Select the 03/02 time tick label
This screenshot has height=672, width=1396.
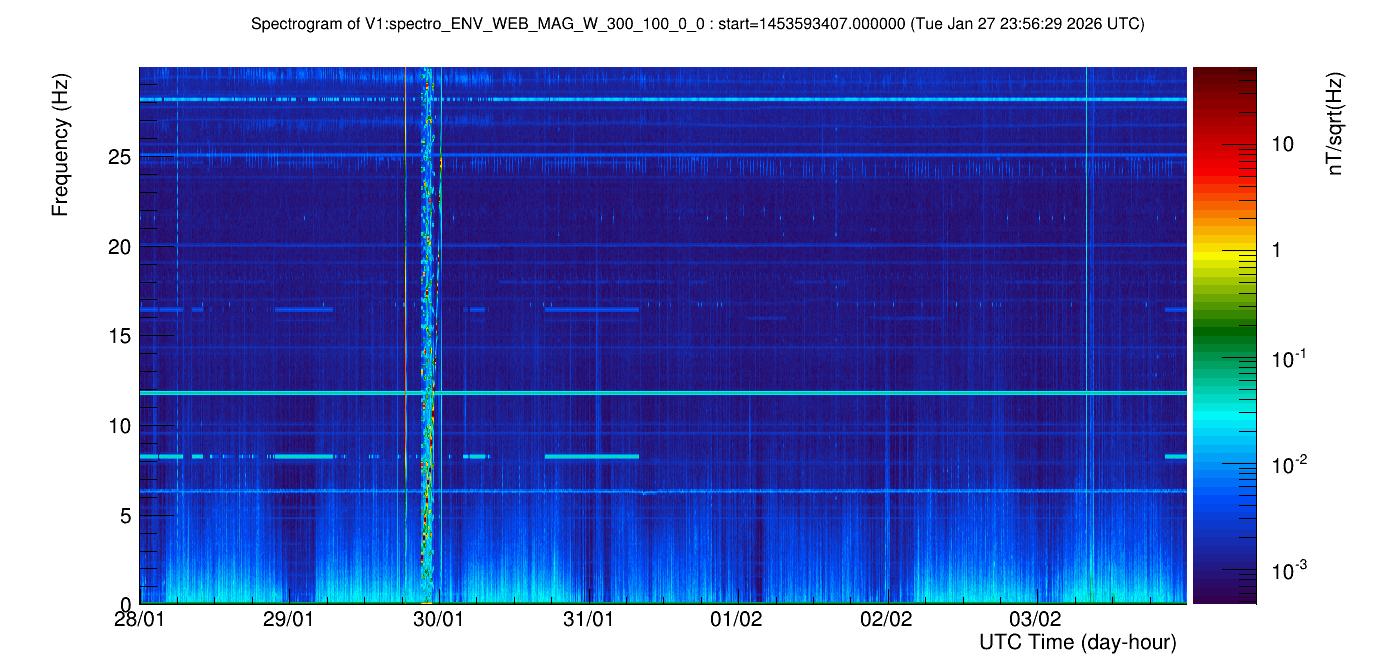[1035, 619]
